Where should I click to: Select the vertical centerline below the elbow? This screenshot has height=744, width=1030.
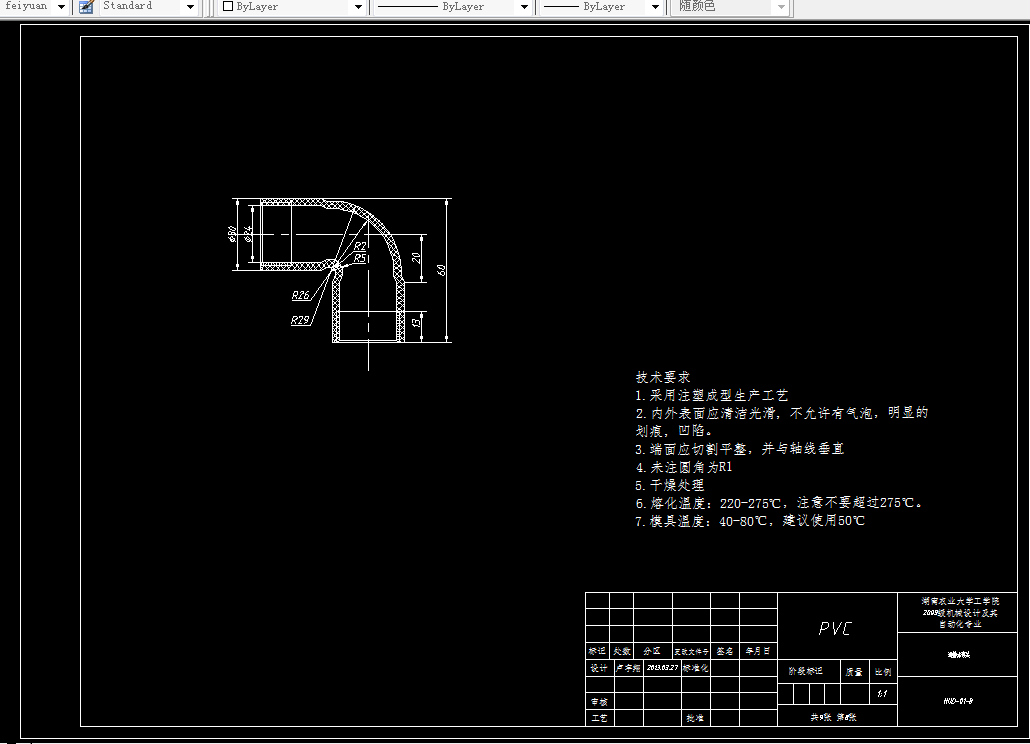point(369,356)
